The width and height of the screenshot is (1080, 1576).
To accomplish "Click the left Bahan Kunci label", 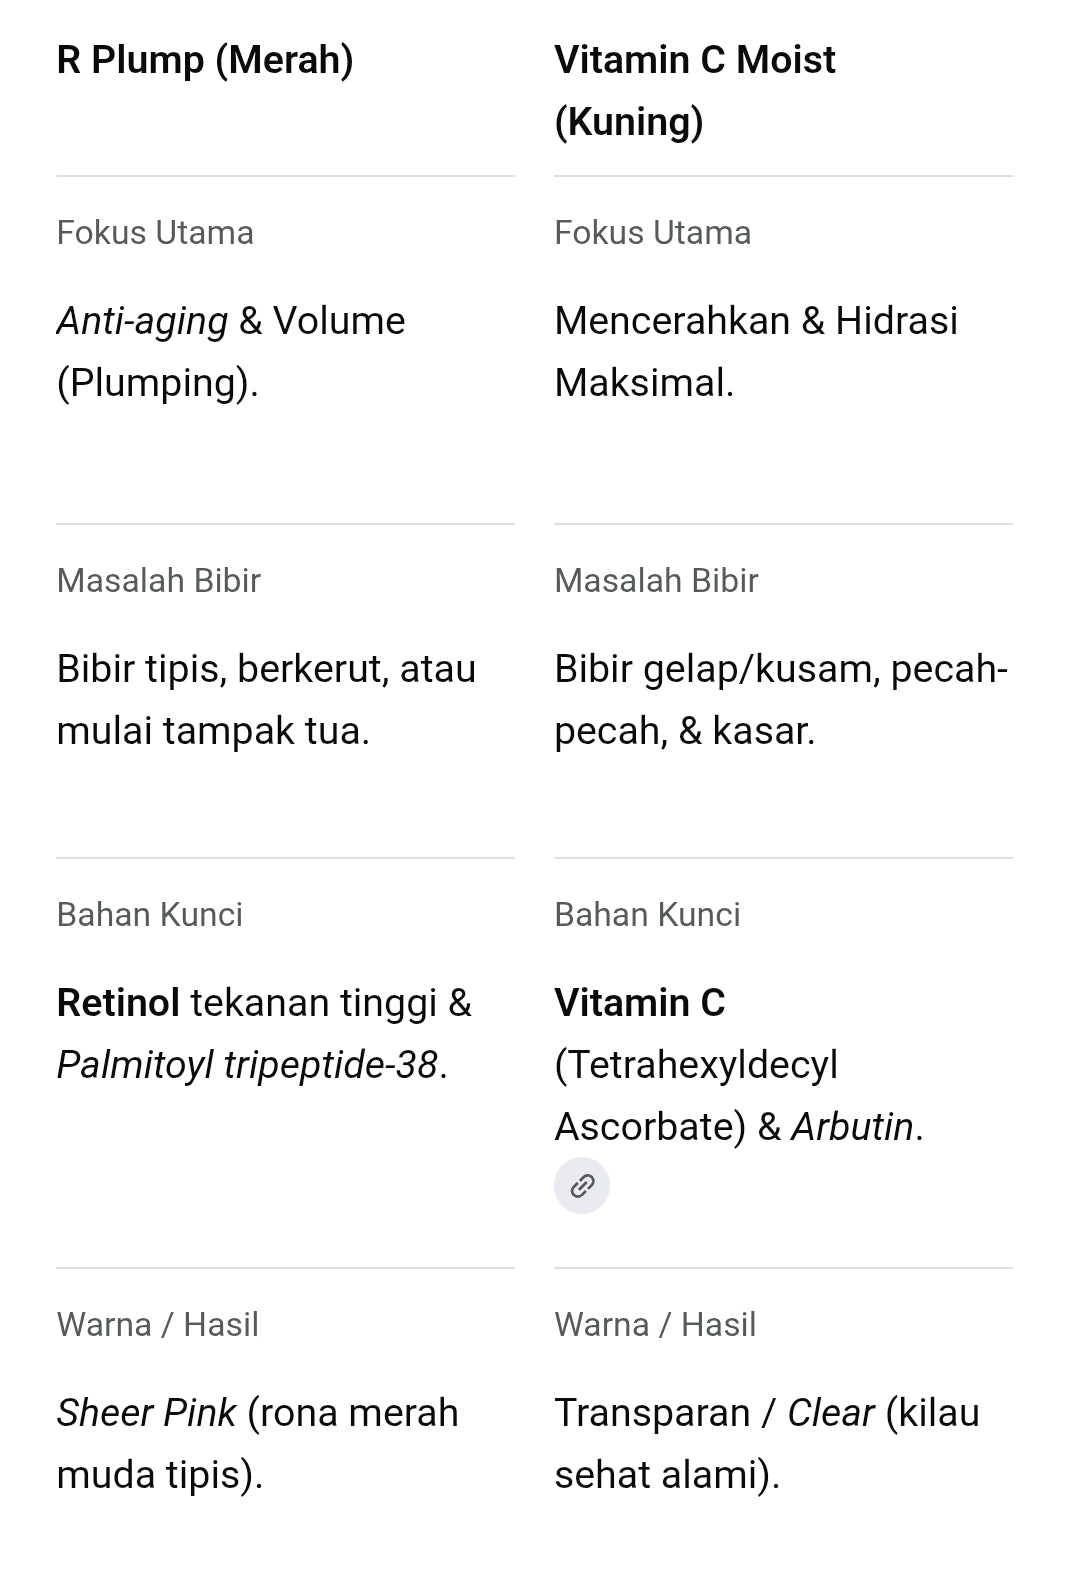I will 150,915.
